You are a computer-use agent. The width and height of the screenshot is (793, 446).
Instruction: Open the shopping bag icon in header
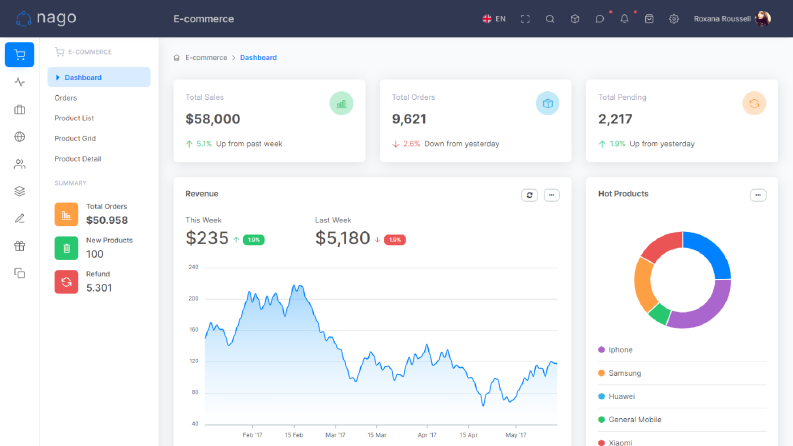(649, 19)
